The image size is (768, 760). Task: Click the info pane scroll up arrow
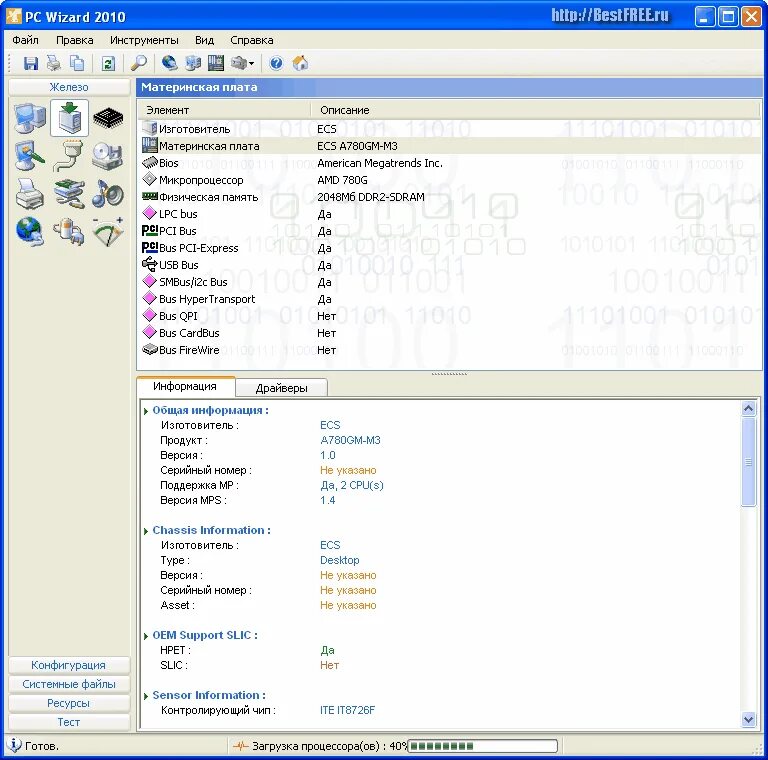(748, 408)
